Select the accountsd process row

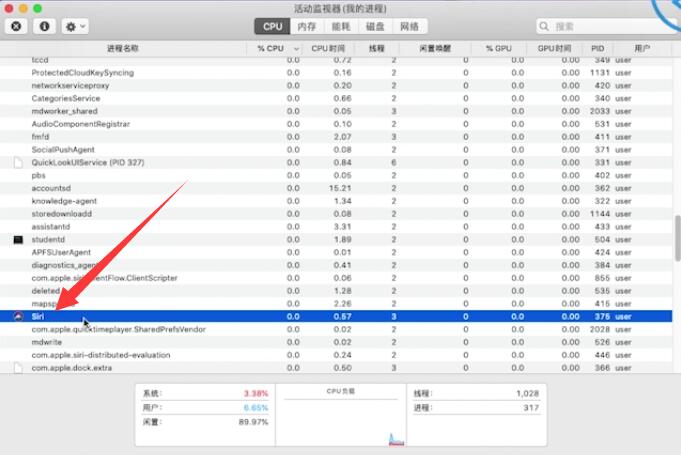tap(336, 188)
